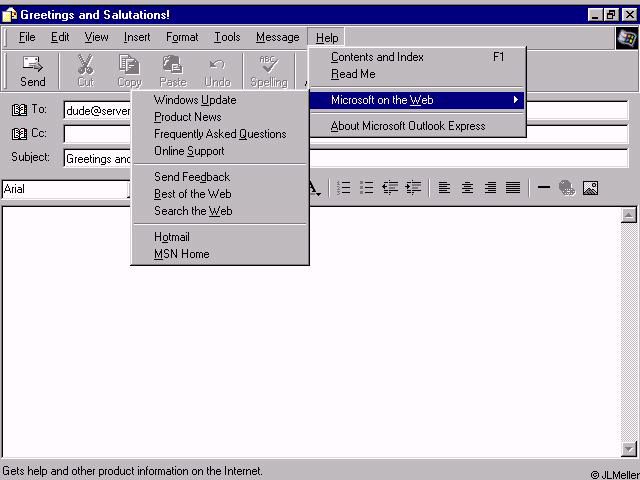Insert a horizontal line

click(544, 188)
